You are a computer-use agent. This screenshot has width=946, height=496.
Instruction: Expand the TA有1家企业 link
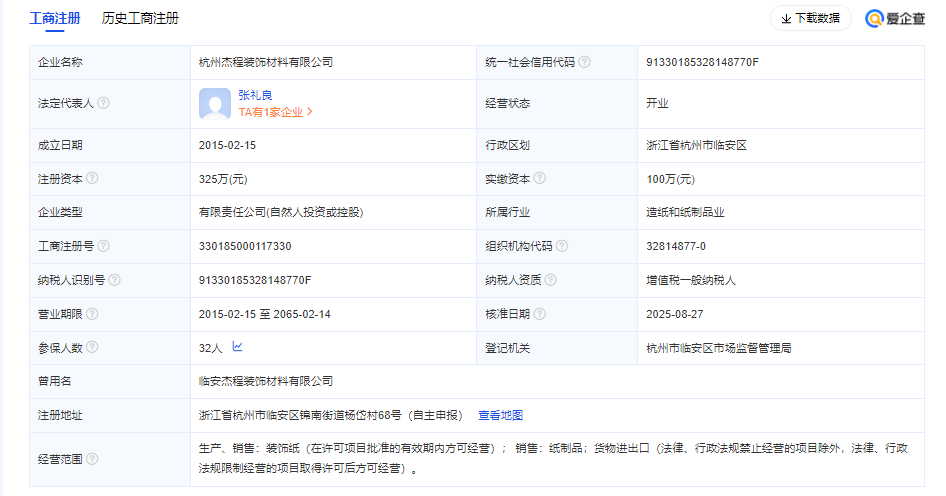coord(276,112)
